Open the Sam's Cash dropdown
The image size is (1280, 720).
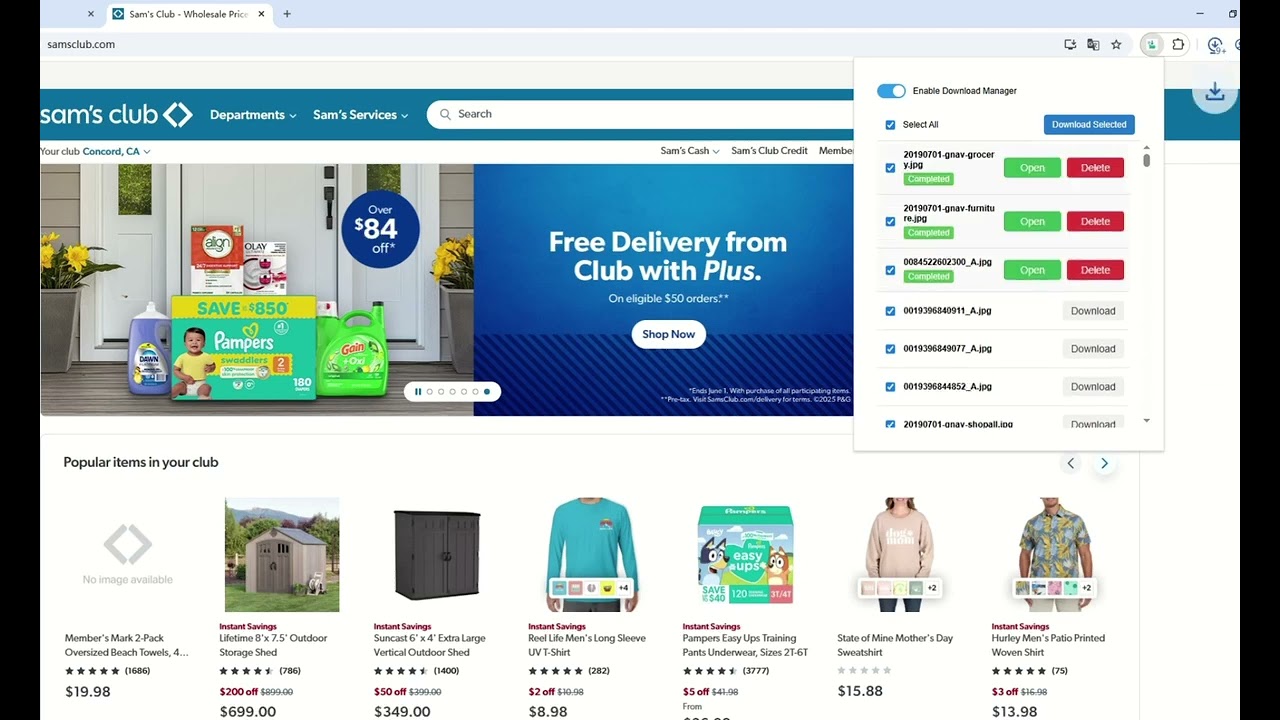pyautogui.click(x=690, y=151)
